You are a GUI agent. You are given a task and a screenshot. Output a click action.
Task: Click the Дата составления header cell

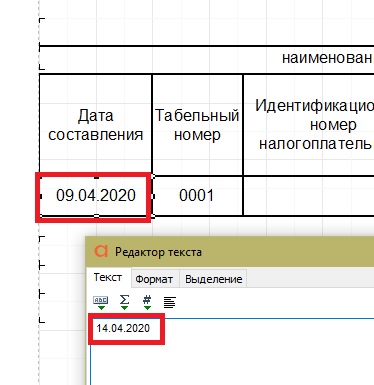pos(96,125)
